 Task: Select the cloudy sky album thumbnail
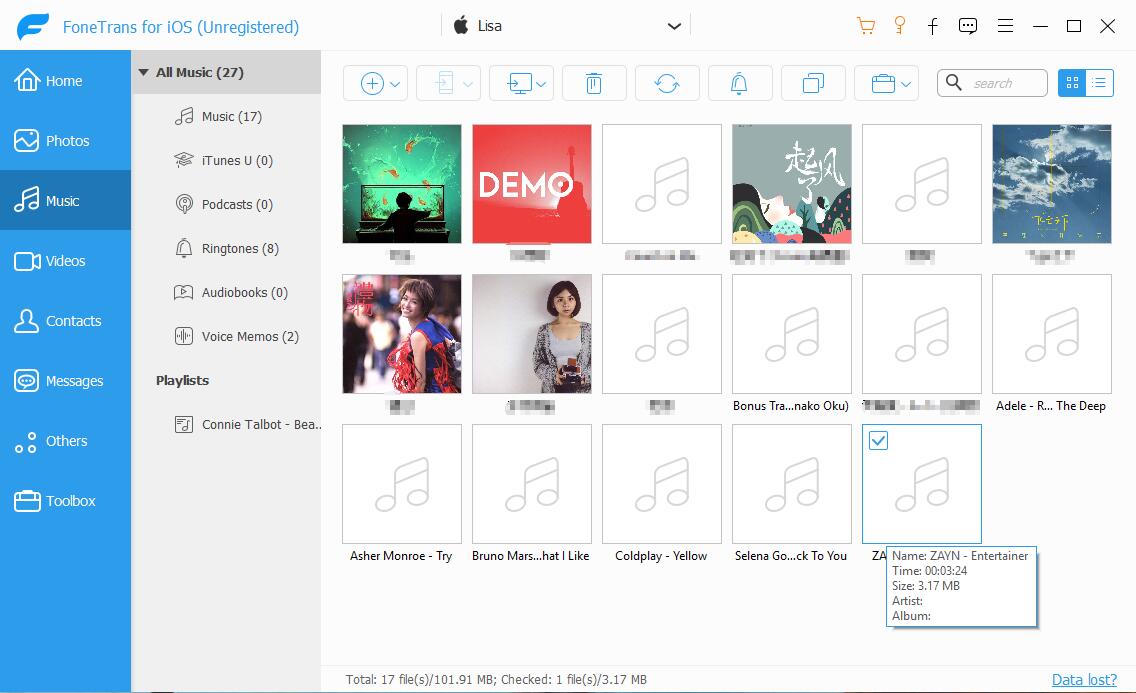[x=1051, y=184]
